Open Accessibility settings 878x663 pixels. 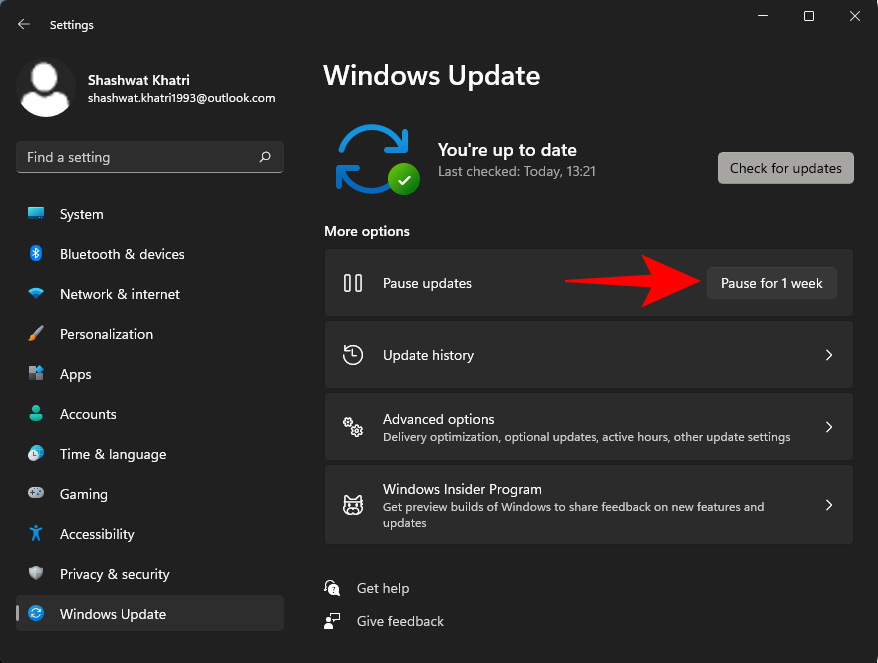point(34,534)
